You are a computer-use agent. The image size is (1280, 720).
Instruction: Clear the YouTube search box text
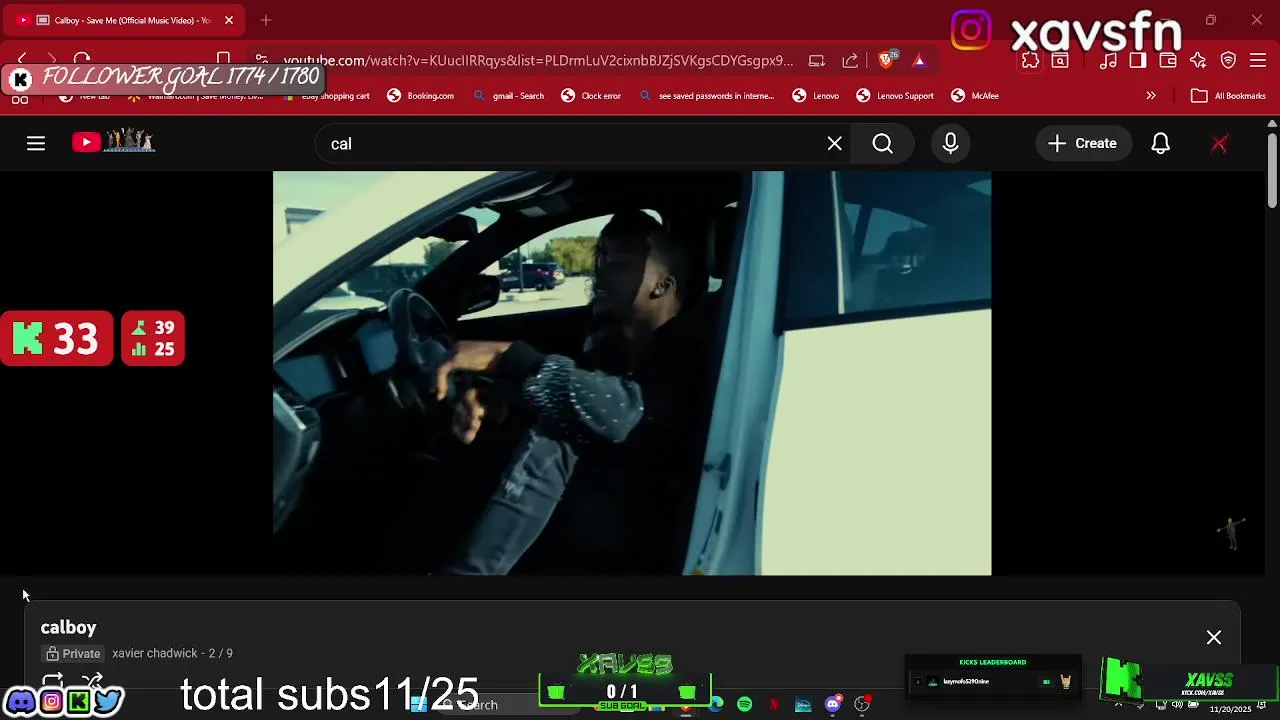click(835, 143)
